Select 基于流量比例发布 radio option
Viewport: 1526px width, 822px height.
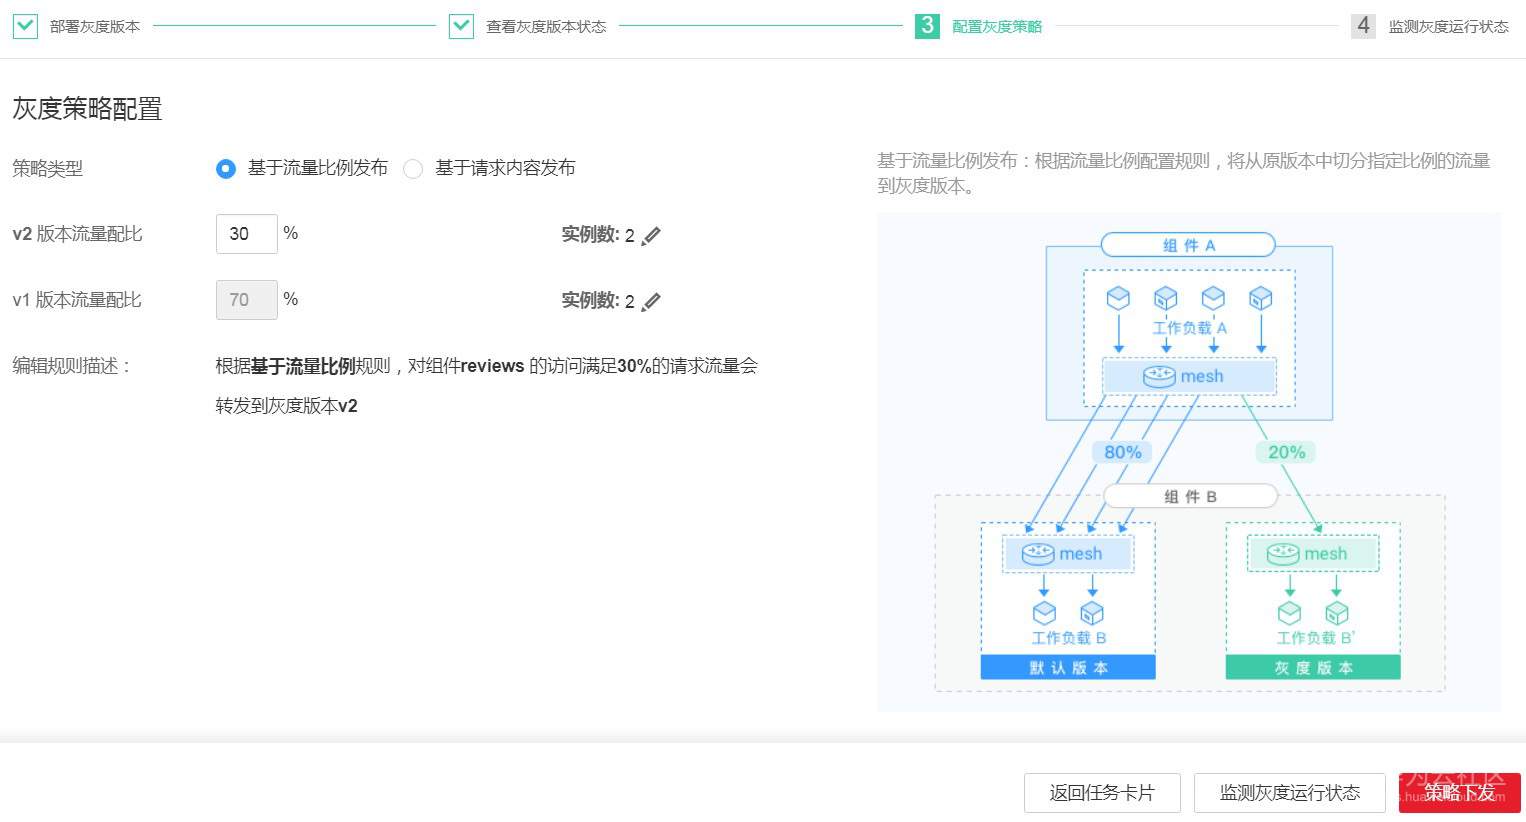point(226,168)
